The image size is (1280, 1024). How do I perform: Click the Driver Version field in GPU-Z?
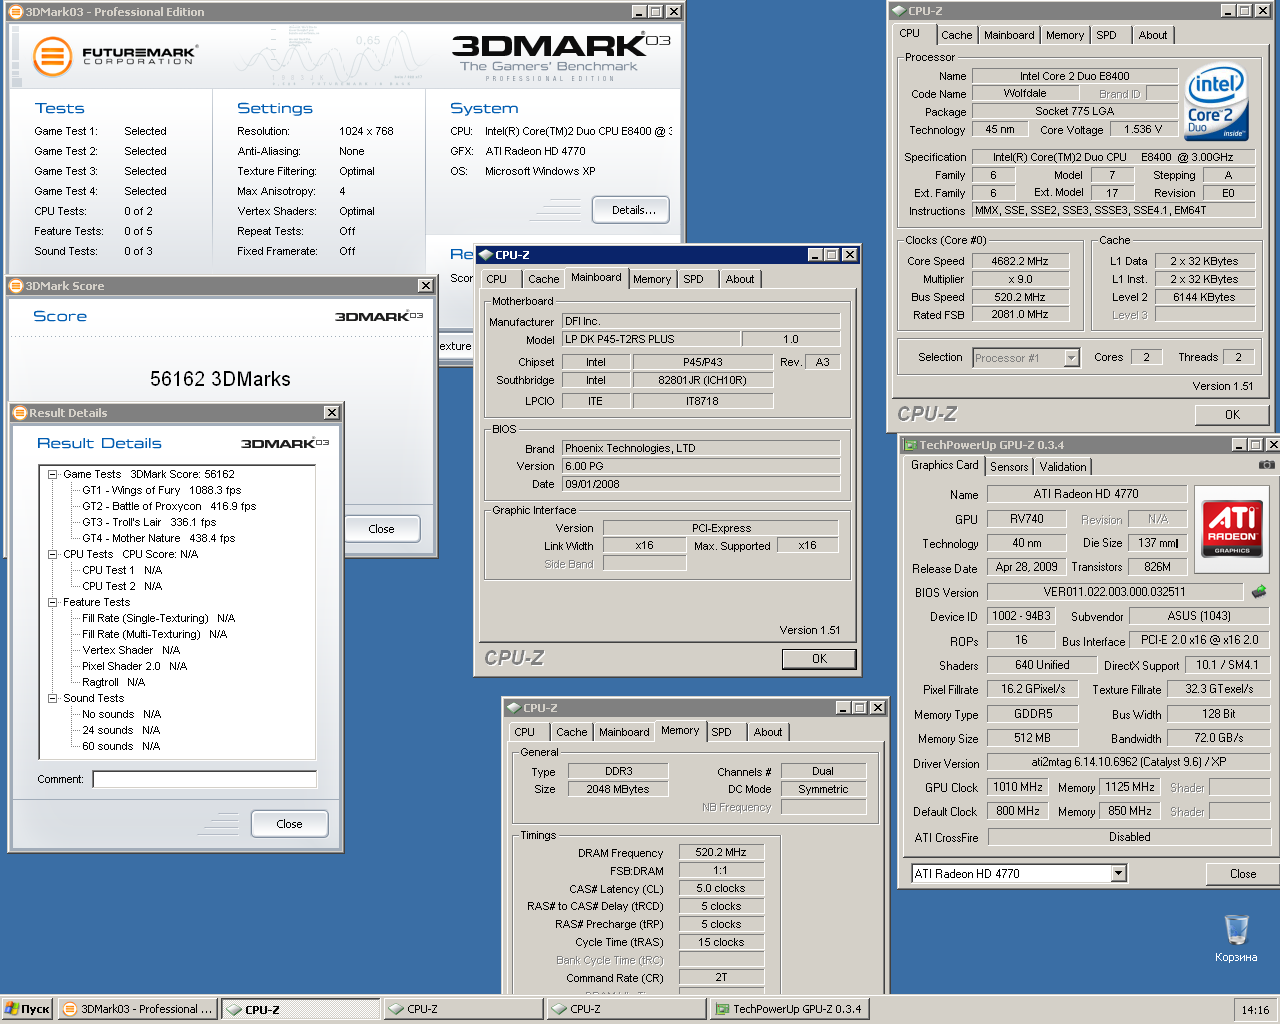(1129, 762)
